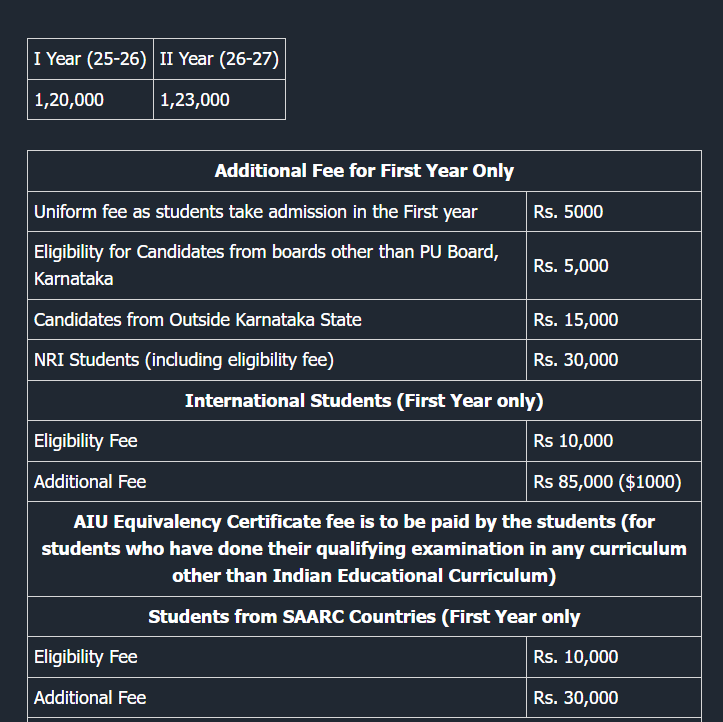This screenshot has width=723, height=722.
Task: Select the Rs. 5000 uniform fee amount
Action: 568,212
